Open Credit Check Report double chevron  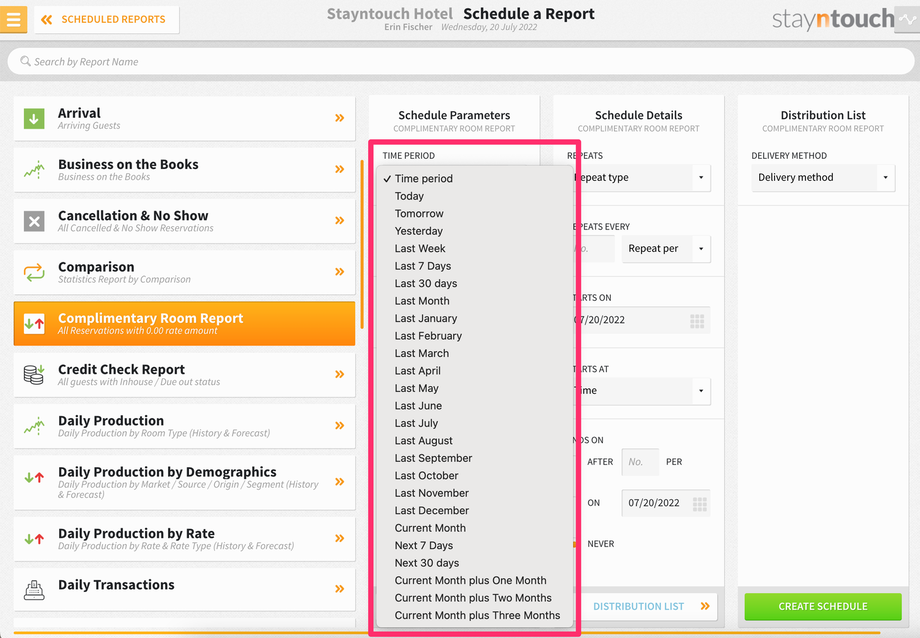[340, 374]
